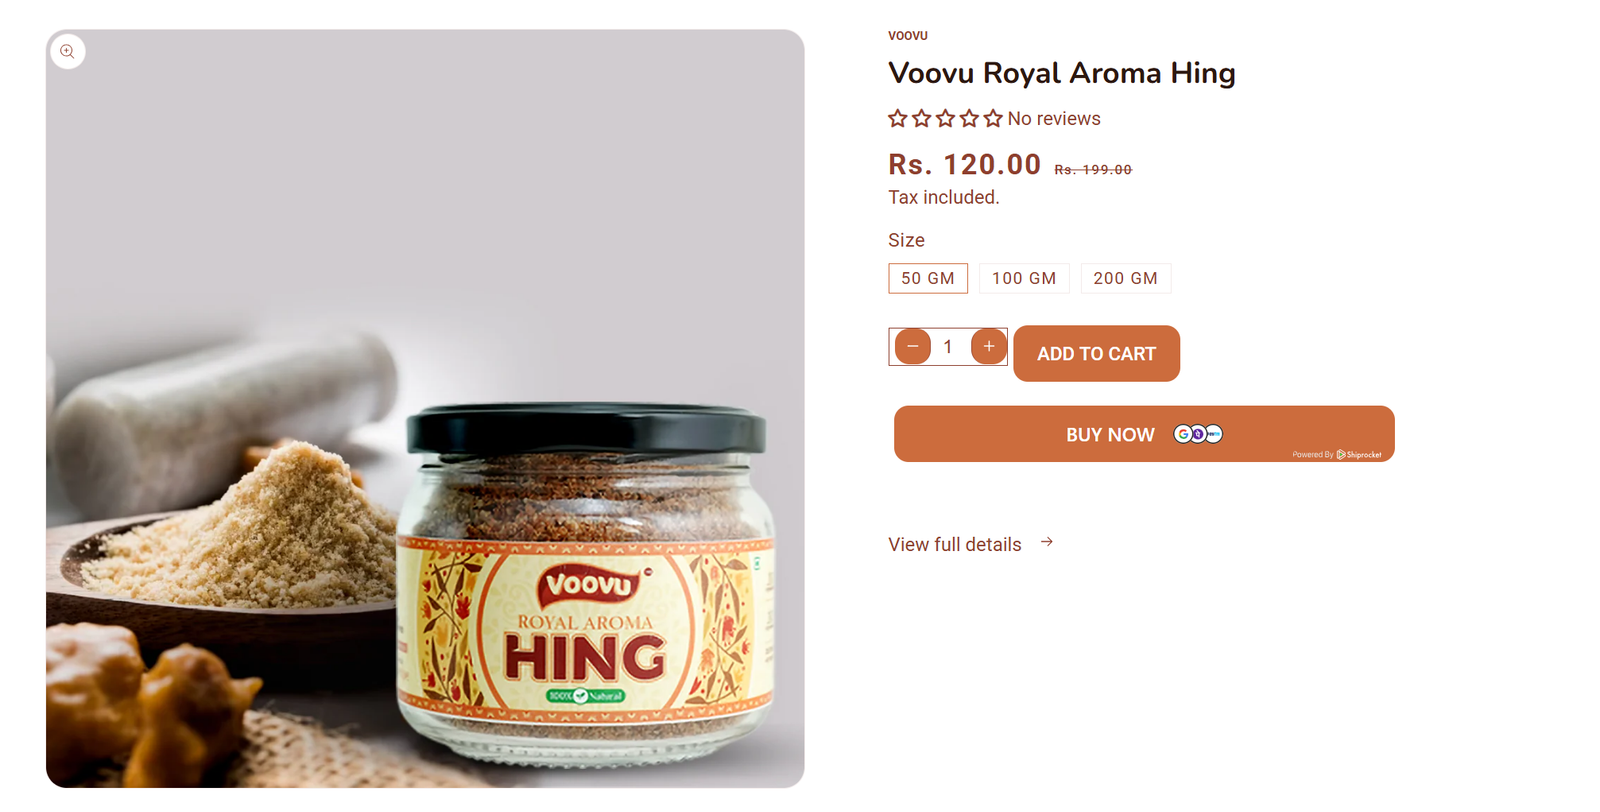Click the VOOVU brand label above title
Screen dimensions: 1600x812
[x=908, y=35]
